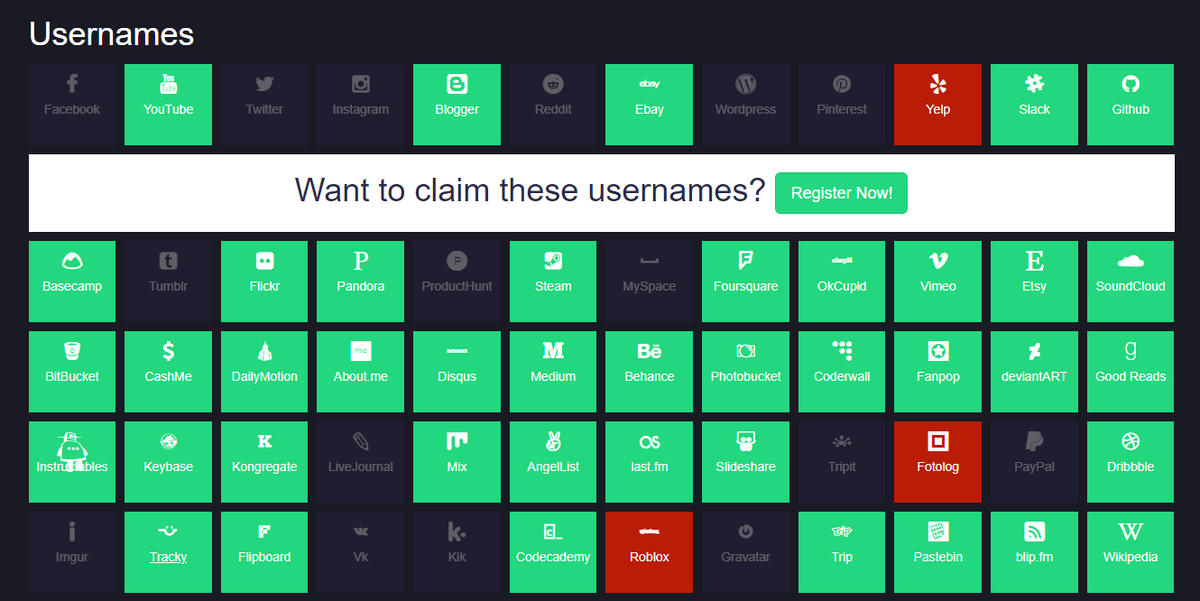Select the BitBucket tile
Screen dimensions: 1200x601
(x=72, y=372)
